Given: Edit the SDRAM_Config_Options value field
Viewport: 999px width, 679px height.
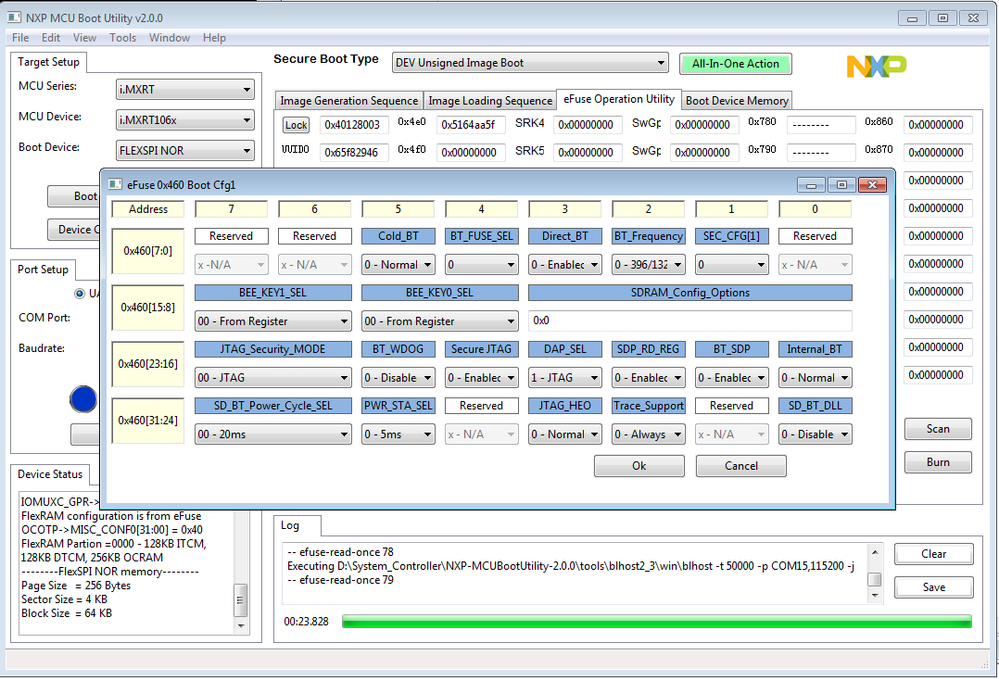Looking at the screenshot, I should 690,320.
